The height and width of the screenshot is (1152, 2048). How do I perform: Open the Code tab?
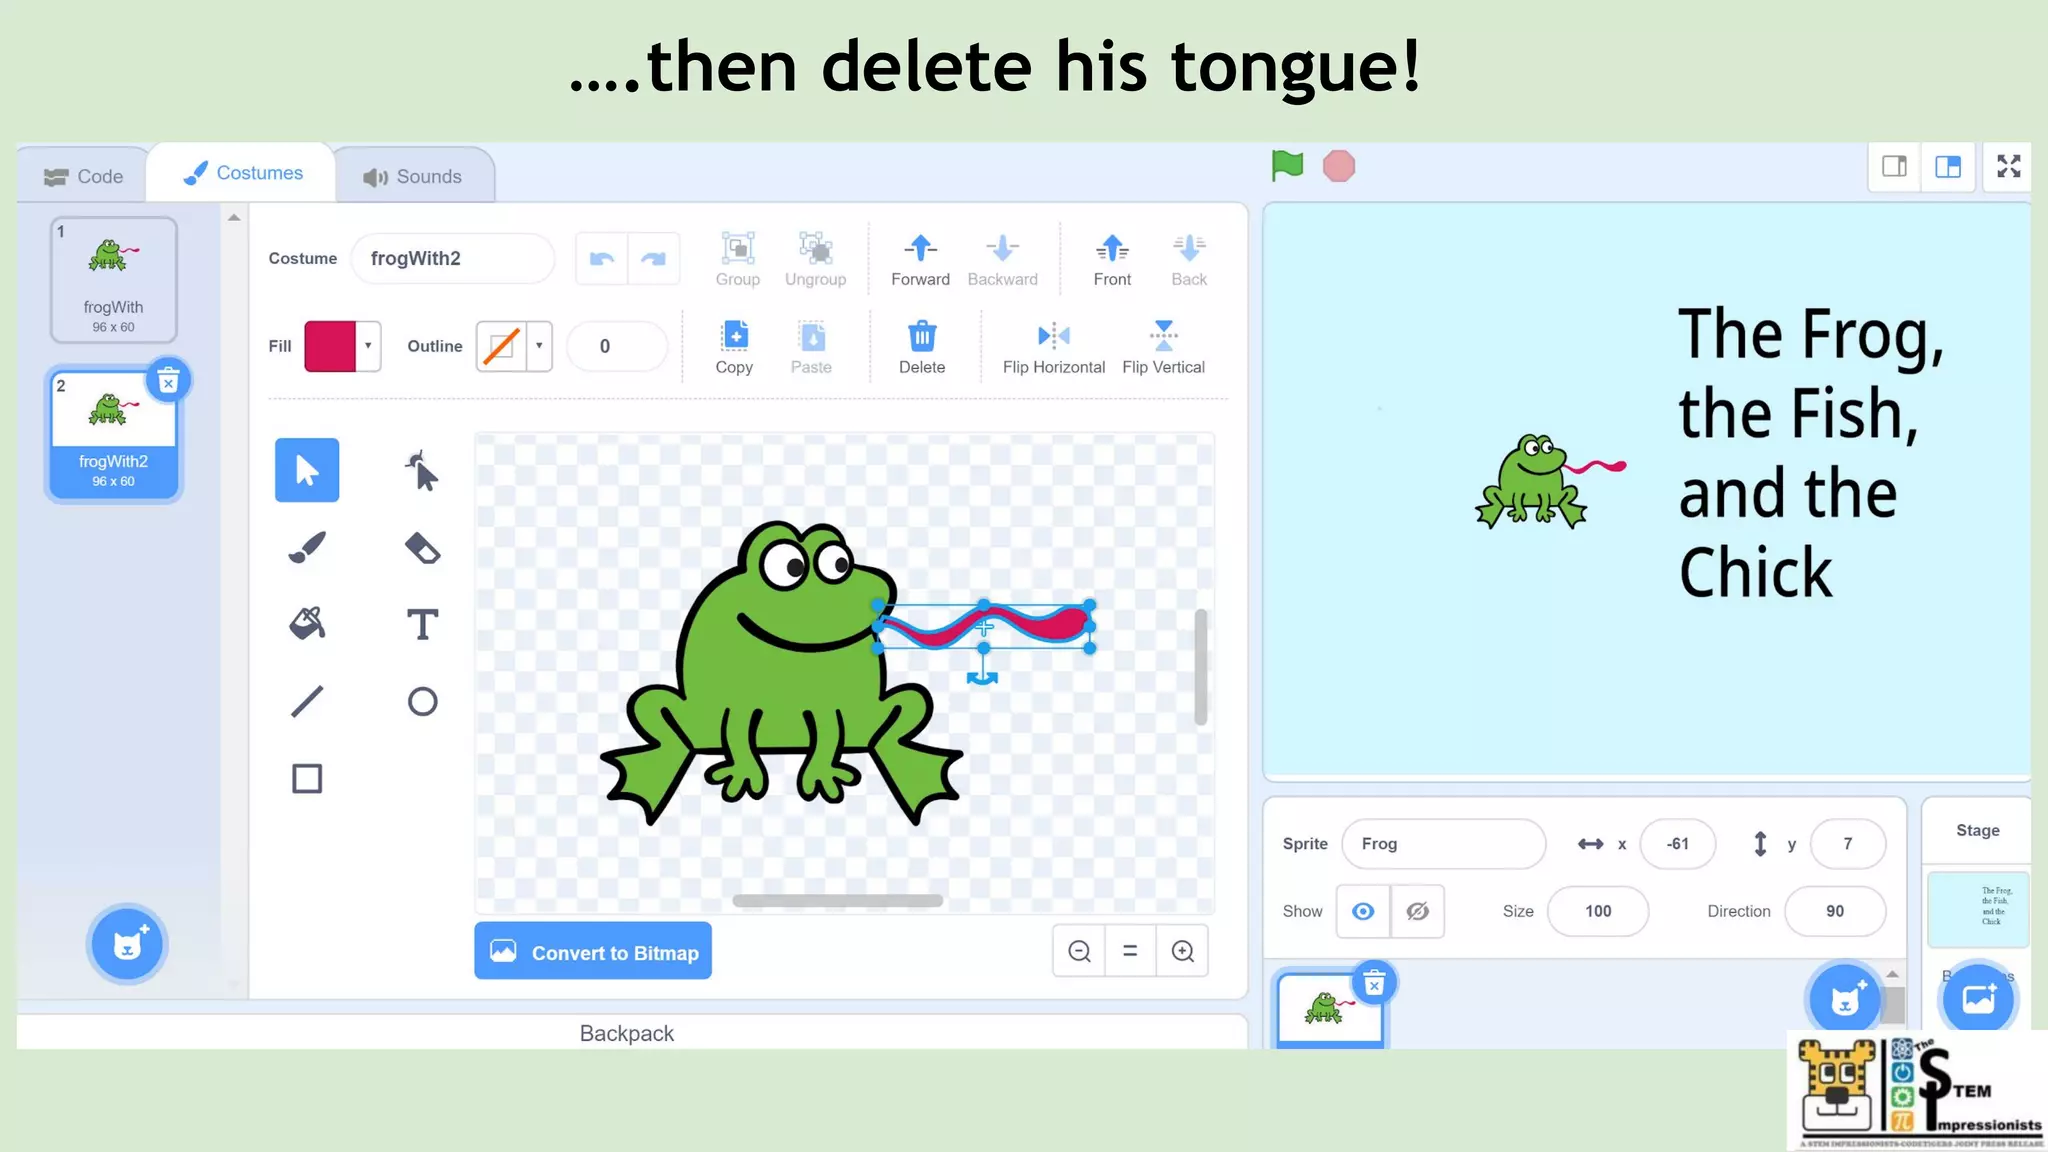coord(84,177)
